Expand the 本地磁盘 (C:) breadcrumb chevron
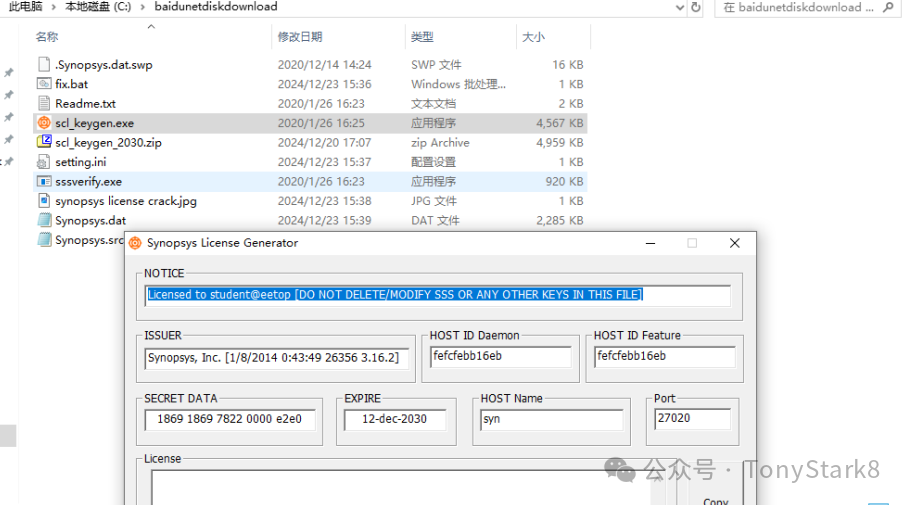 pyautogui.click(x=142, y=7)
